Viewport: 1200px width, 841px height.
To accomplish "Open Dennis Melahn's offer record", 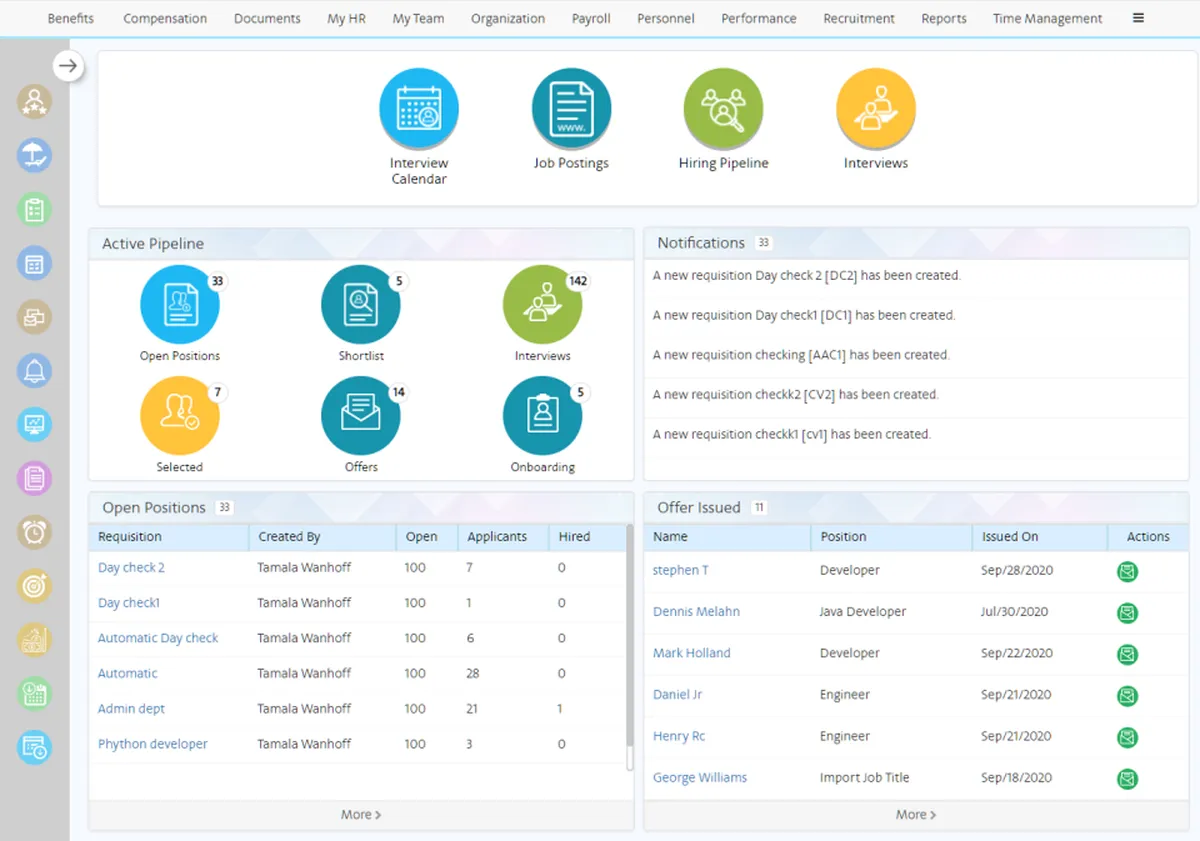I will pos(696,612).
